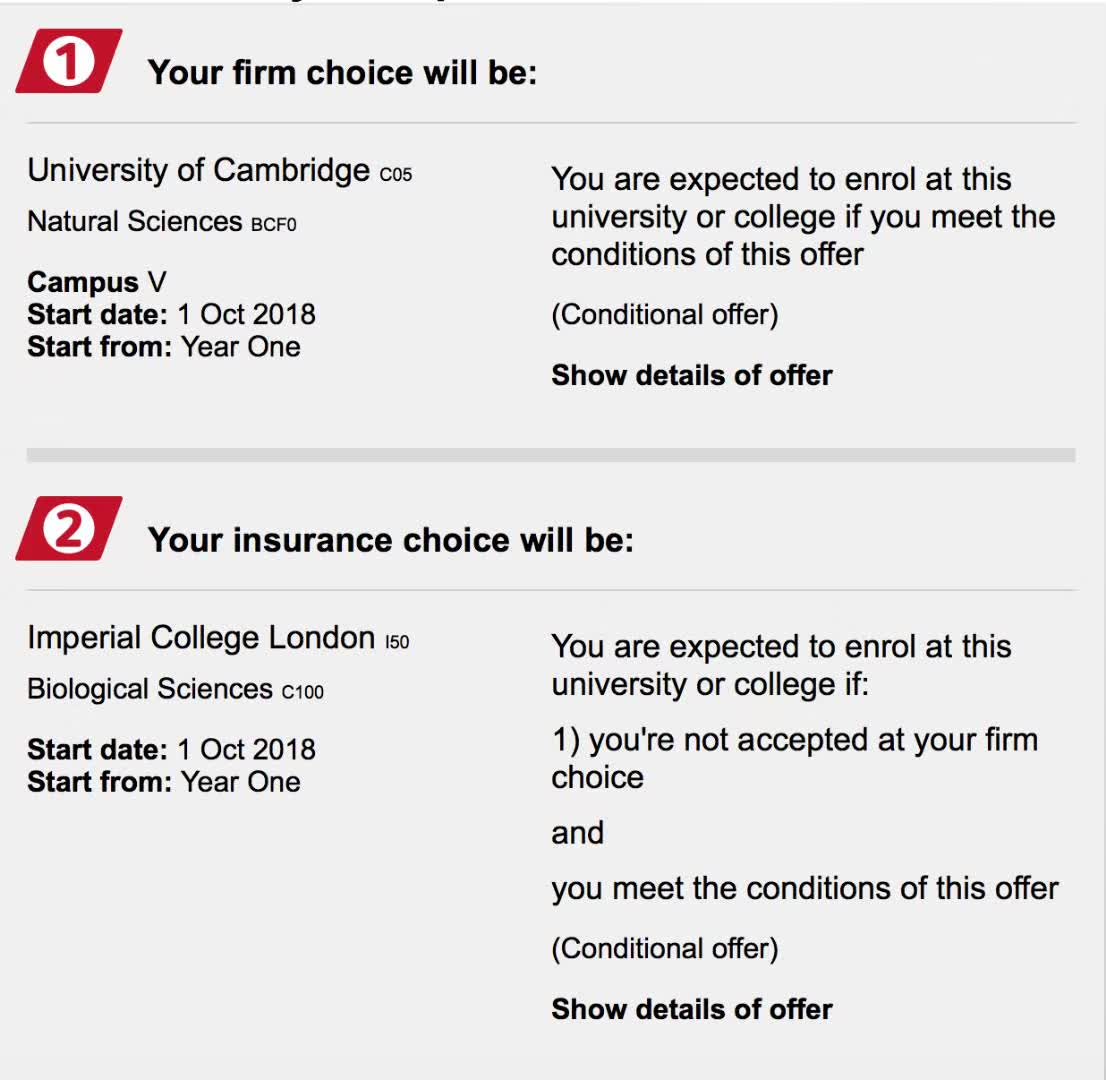1106x1080 pixels.
Task: Click the Start date under Biological Sciences
Action: [x=171, y=750]
